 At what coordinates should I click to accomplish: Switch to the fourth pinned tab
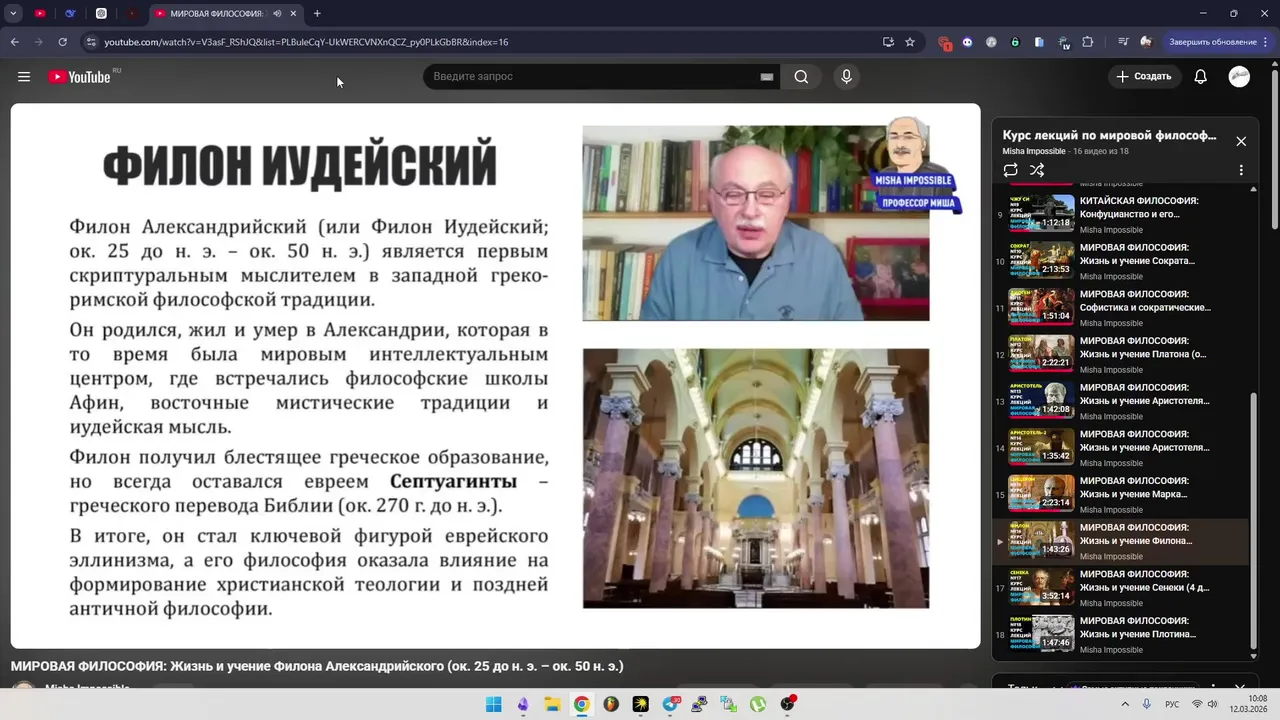point(132,14)
